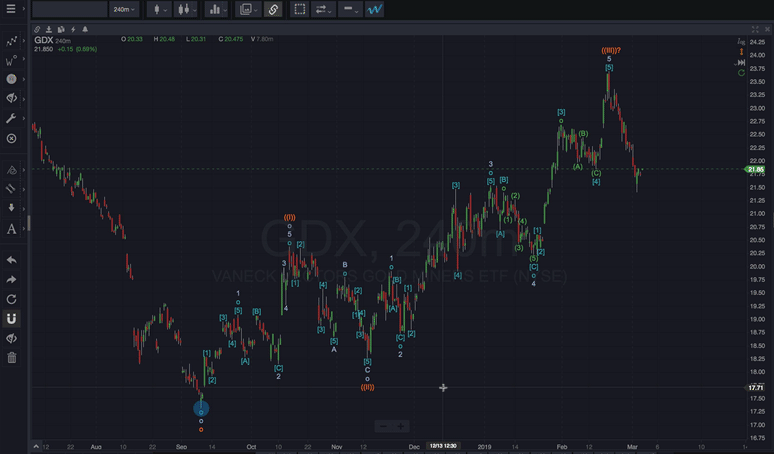Toggle the log scale button
Screen dimensions: 774x454
click(x=741, y=41)
